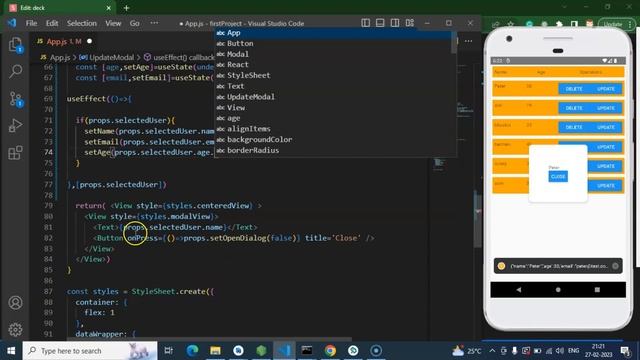Open a new browser tab
The height and width of the screenshot is (360, 640).
click(x=126, y=8)
